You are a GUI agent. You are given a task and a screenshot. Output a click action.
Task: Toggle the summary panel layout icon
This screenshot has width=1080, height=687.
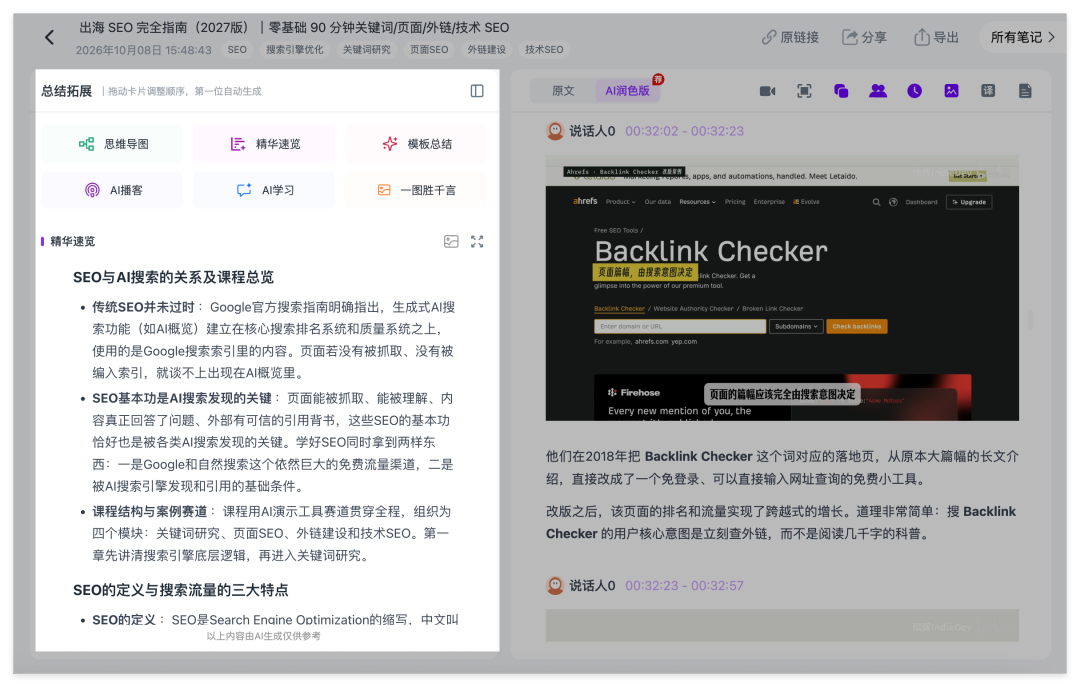[x=477, y=91]
